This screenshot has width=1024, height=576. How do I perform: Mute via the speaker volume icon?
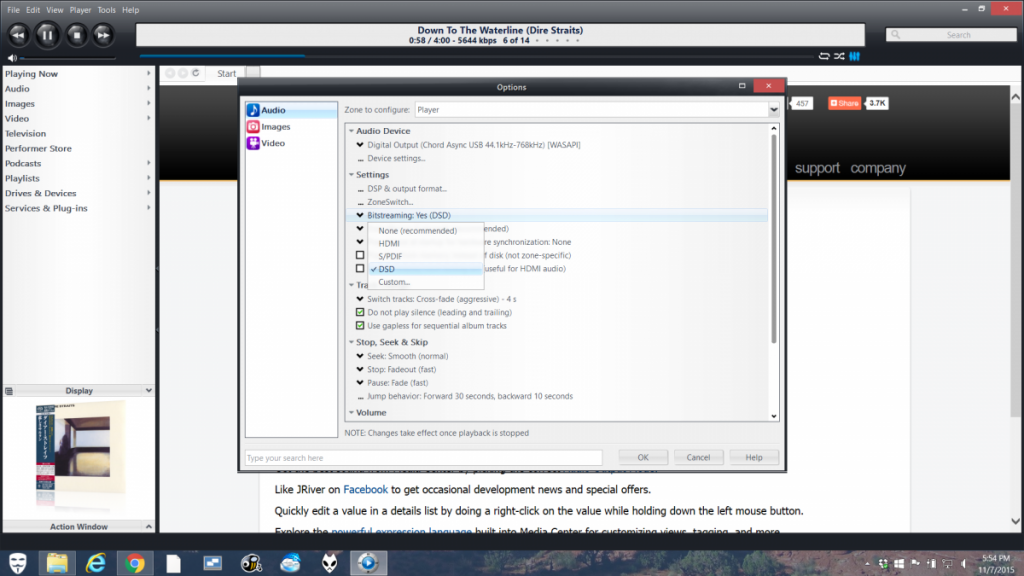pos(12,57)
